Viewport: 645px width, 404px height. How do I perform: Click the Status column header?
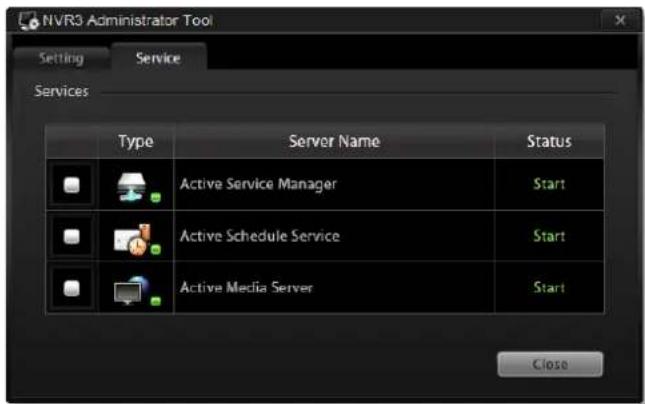point(550,141)
